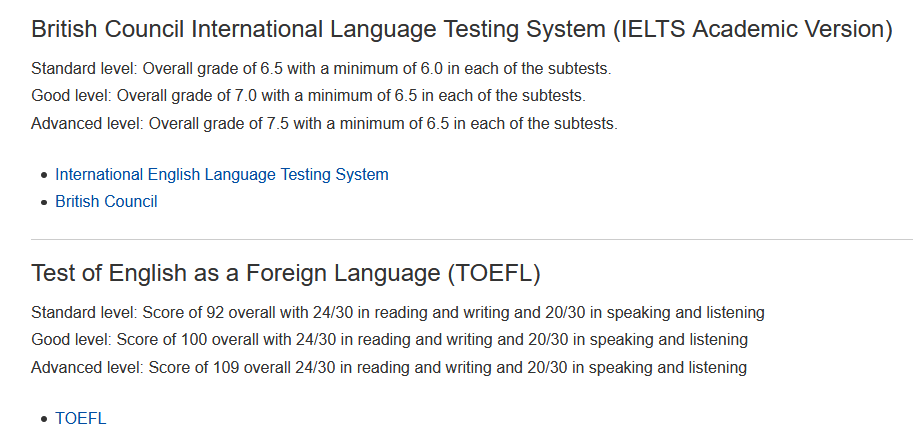Click the TOEFL Good level score 100 line
This screenshot has height=443, width=913.
(x=390, y=339)
